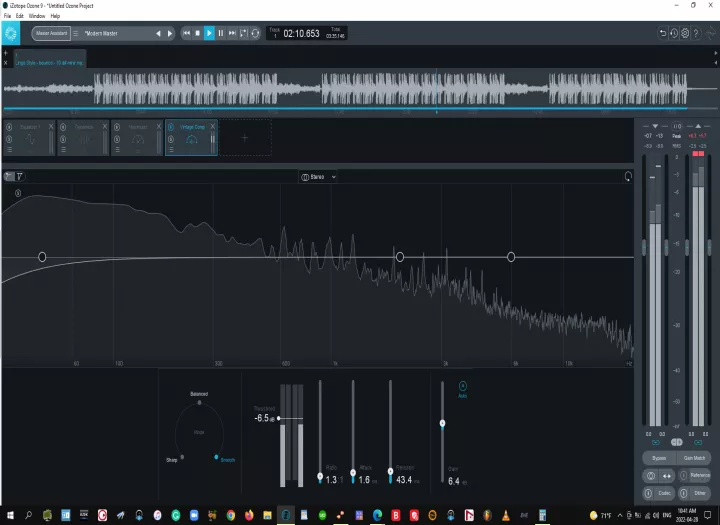The height and width of the screenshot is (525, 720).
Task: Add a module with the plus slot
Action: click(245, 138)
